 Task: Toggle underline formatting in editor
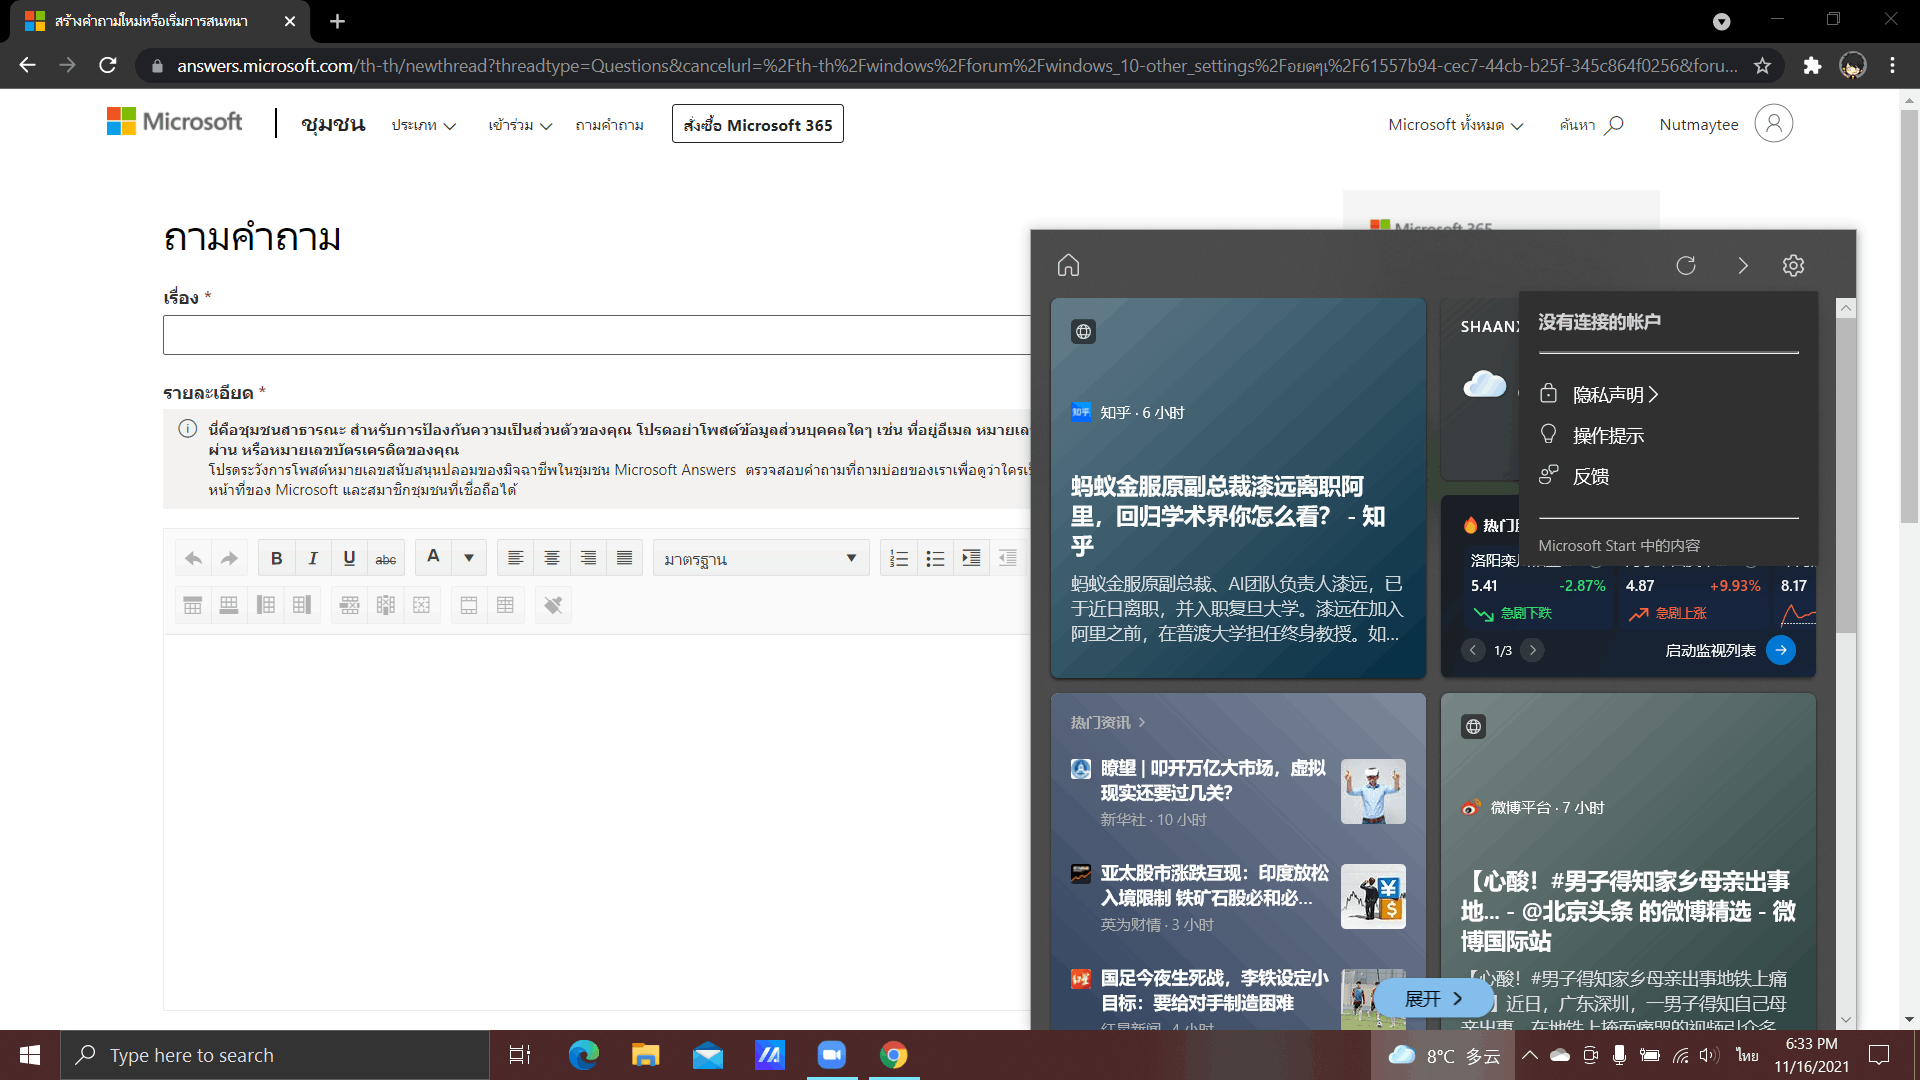(x=349, y=558)
